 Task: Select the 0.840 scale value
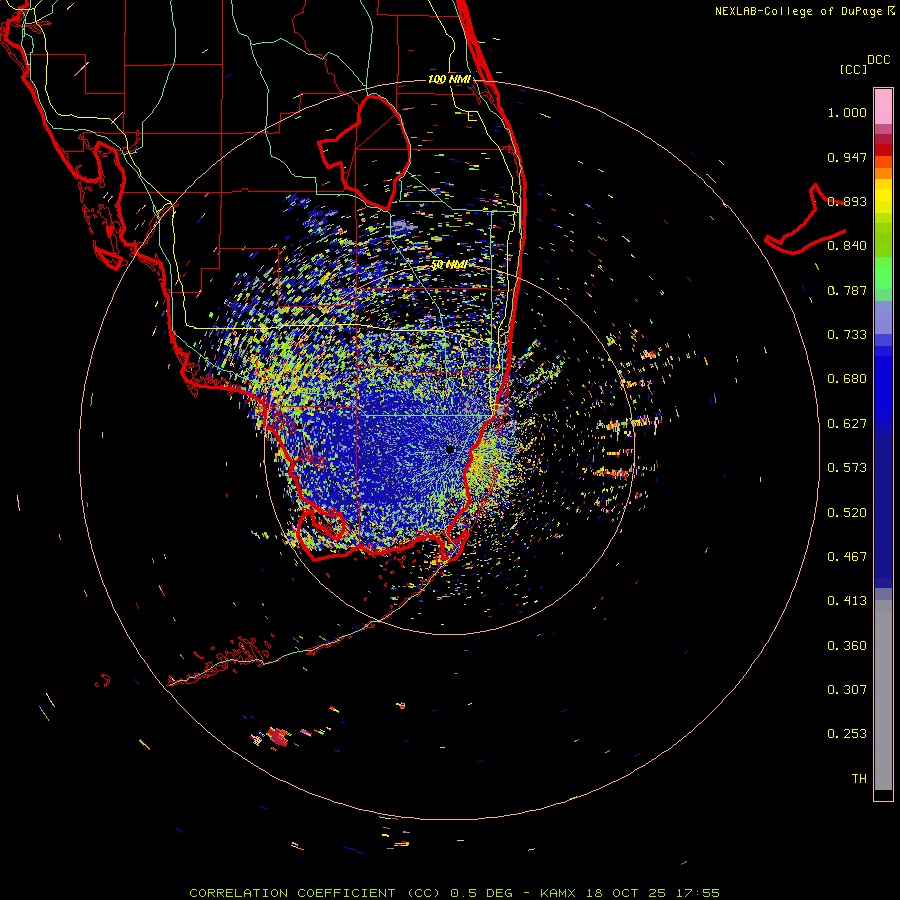point(847,246)
